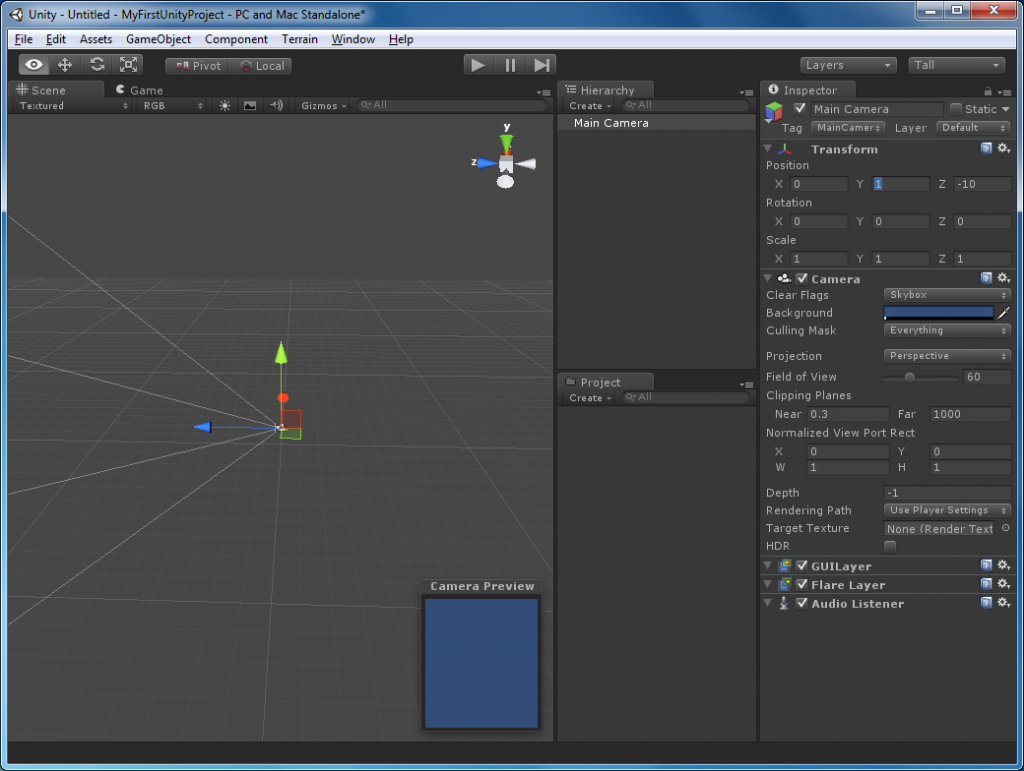Adjust the Field of View slider

coord(921,377)
